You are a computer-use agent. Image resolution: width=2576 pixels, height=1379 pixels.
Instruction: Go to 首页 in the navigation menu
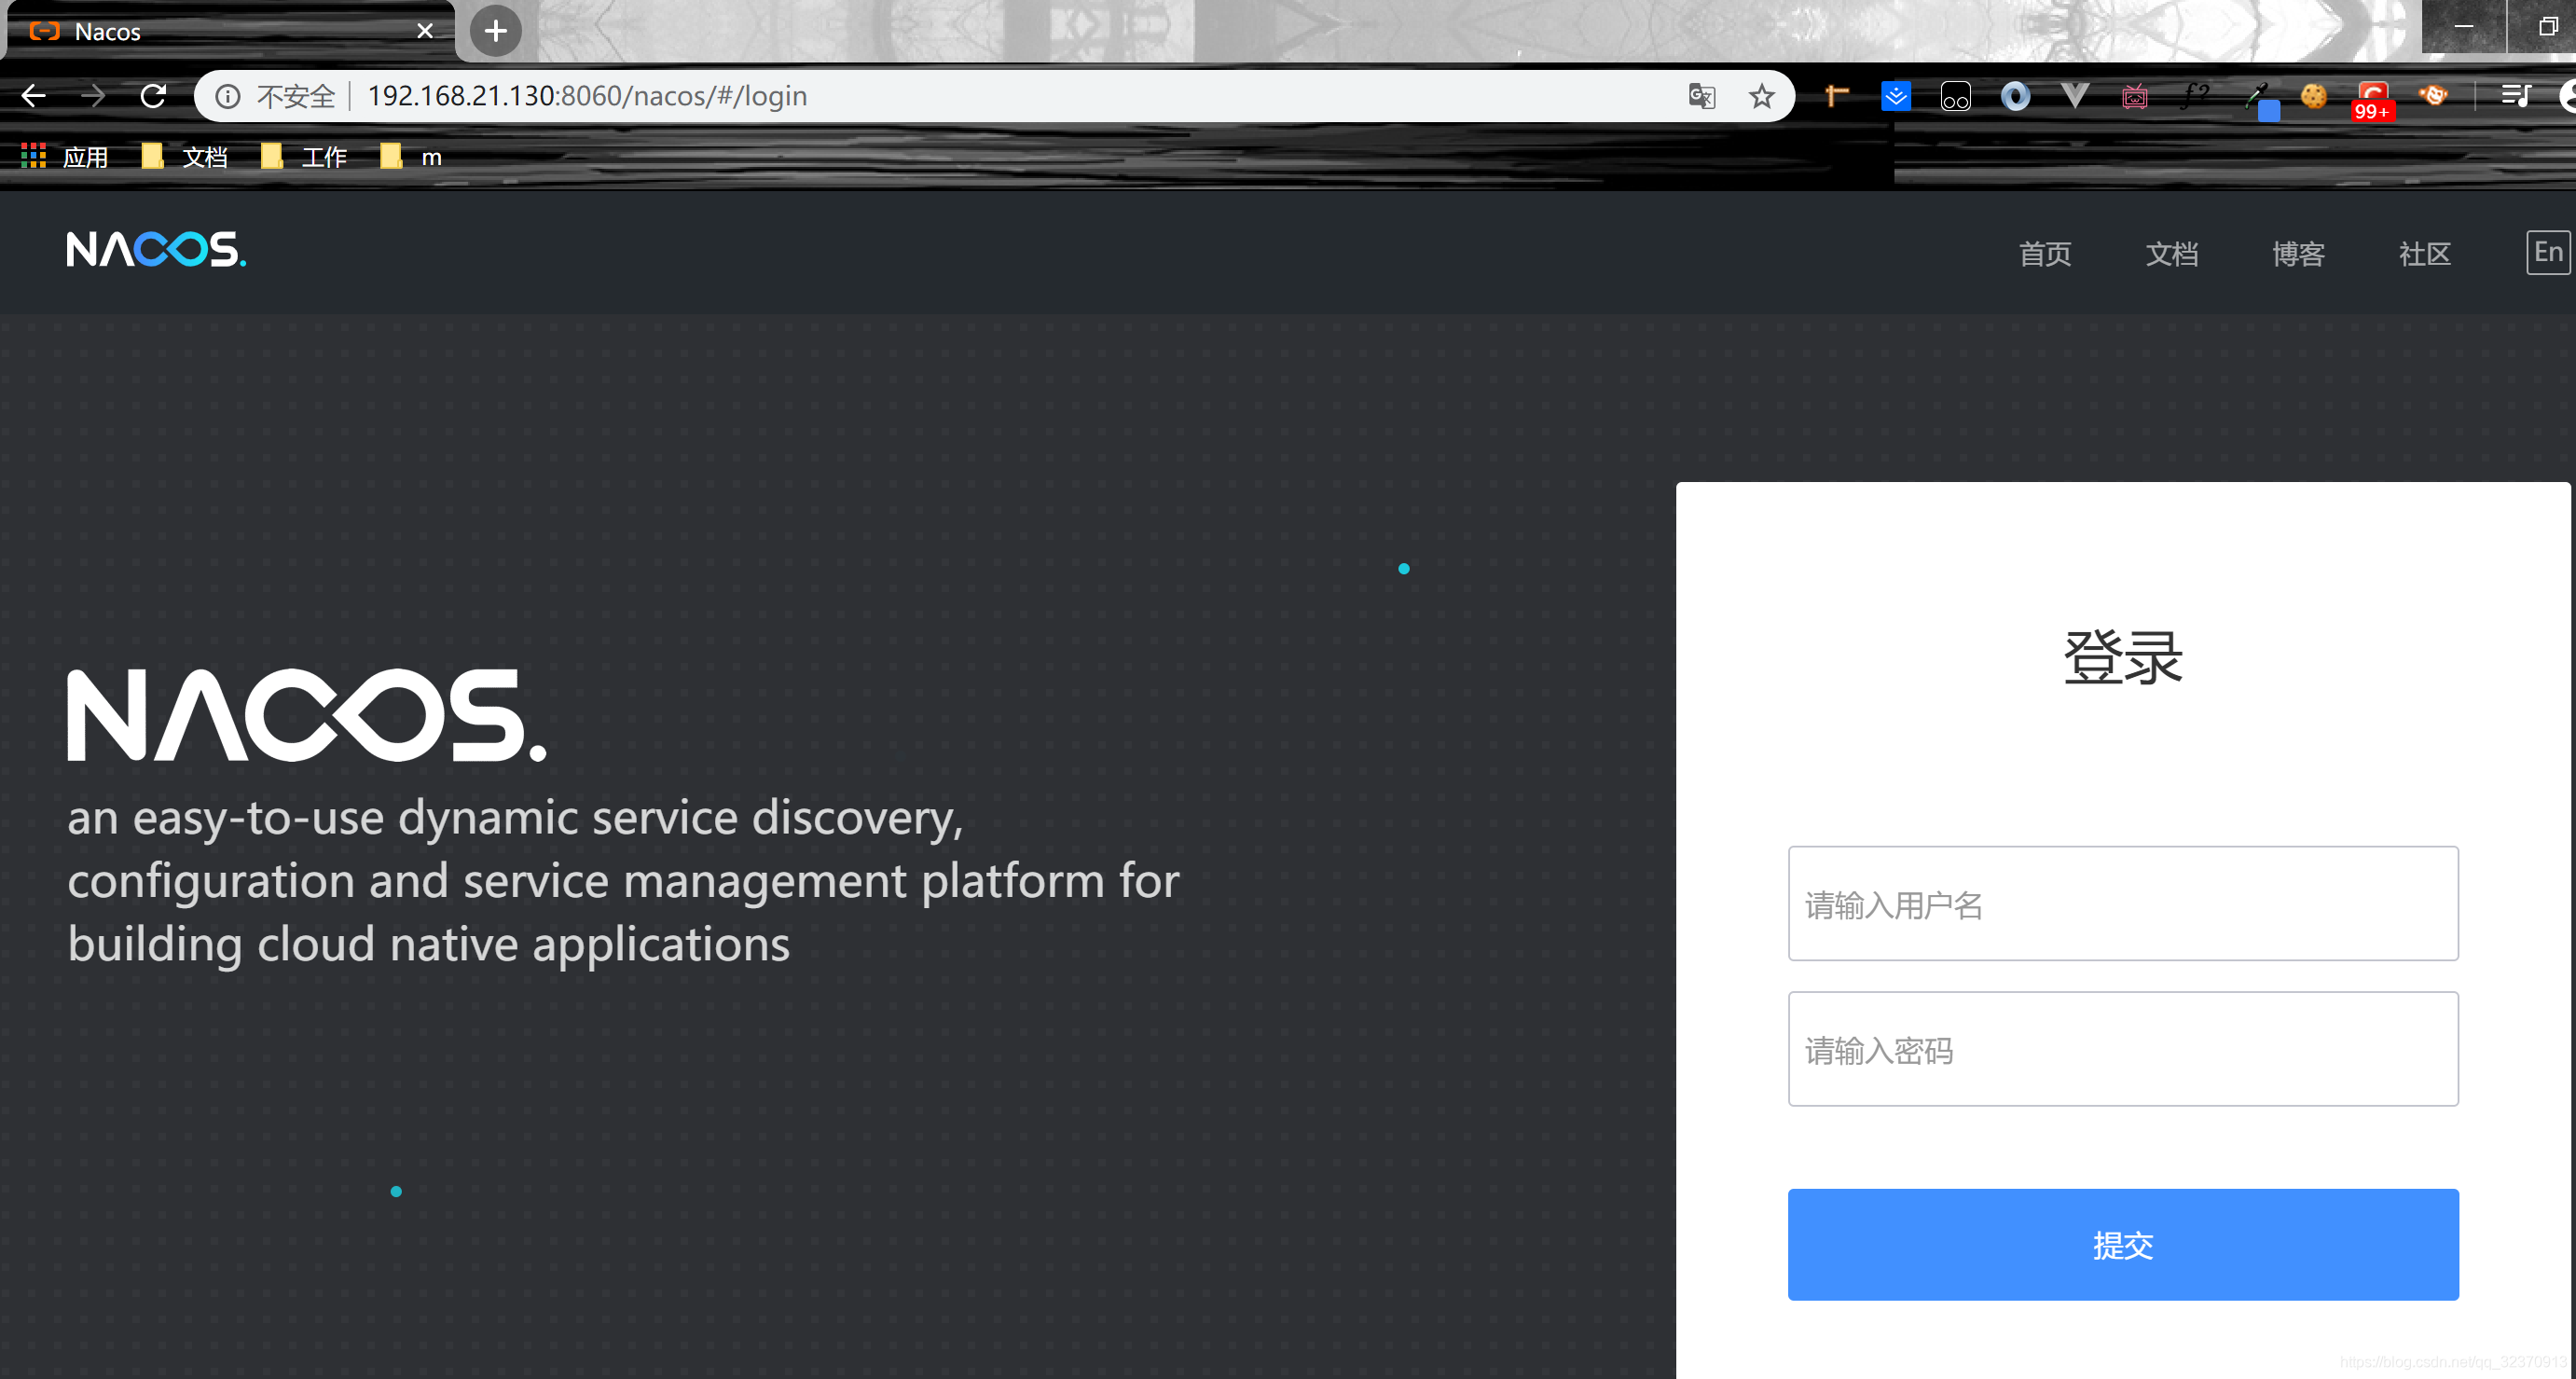pyautogui.click(x=2045, y=253)
